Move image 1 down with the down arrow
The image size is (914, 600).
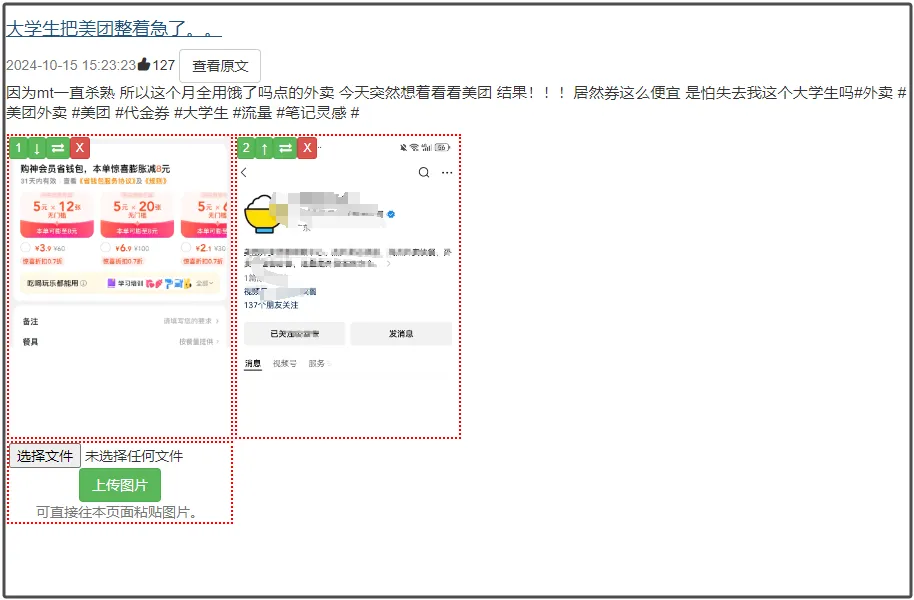click(37, 148)
